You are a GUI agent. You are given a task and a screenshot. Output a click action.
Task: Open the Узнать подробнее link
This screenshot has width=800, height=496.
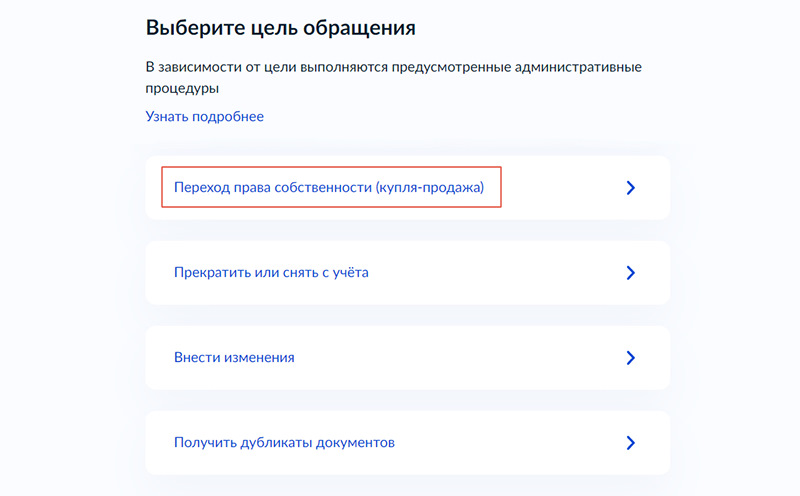[205, 117]
